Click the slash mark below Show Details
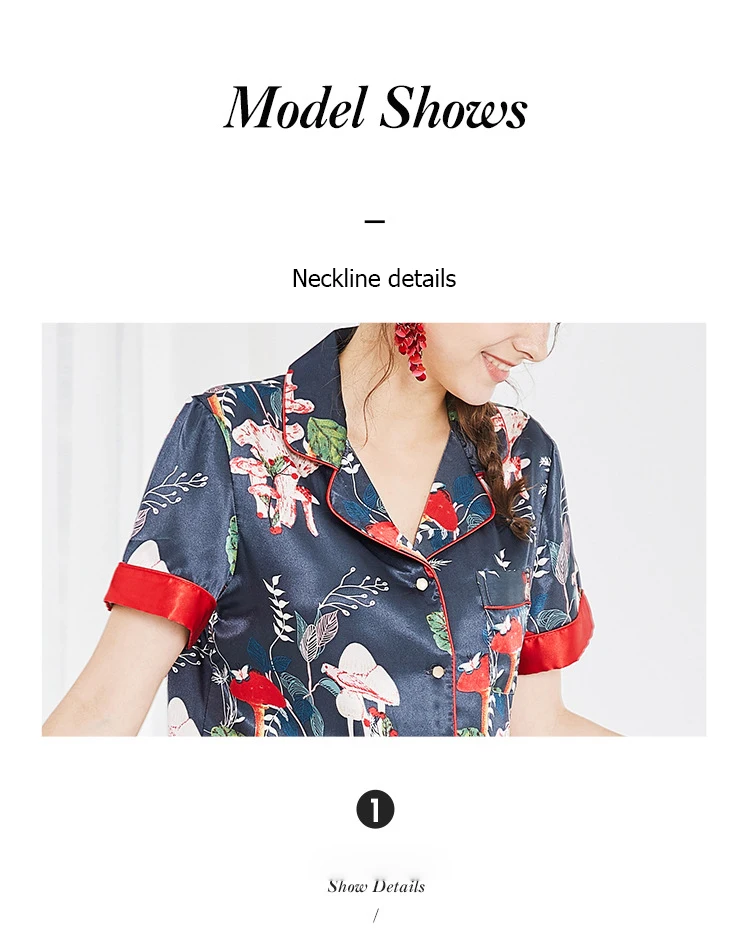The height and width of the screenshot is (939, 750). (376, 915)
